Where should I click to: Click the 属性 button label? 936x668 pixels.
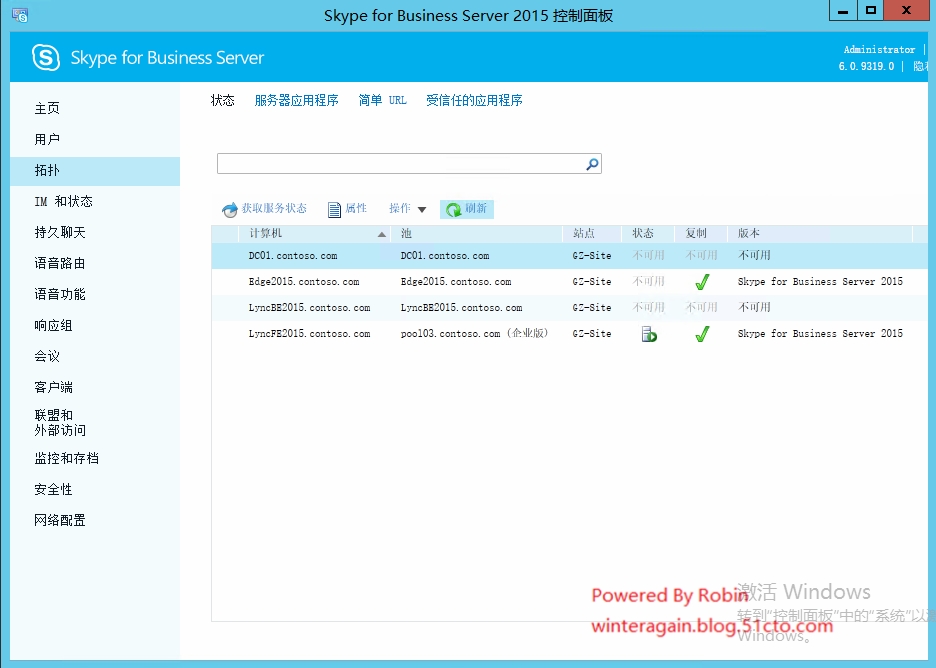click(x=356, y=208)
